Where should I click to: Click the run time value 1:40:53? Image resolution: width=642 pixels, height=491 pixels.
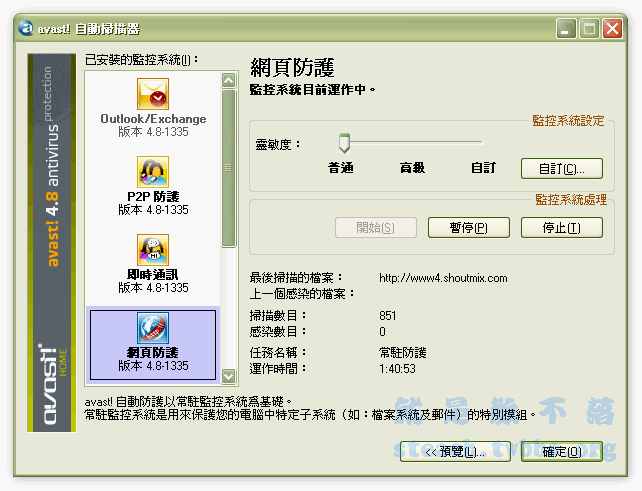(397, 369)
